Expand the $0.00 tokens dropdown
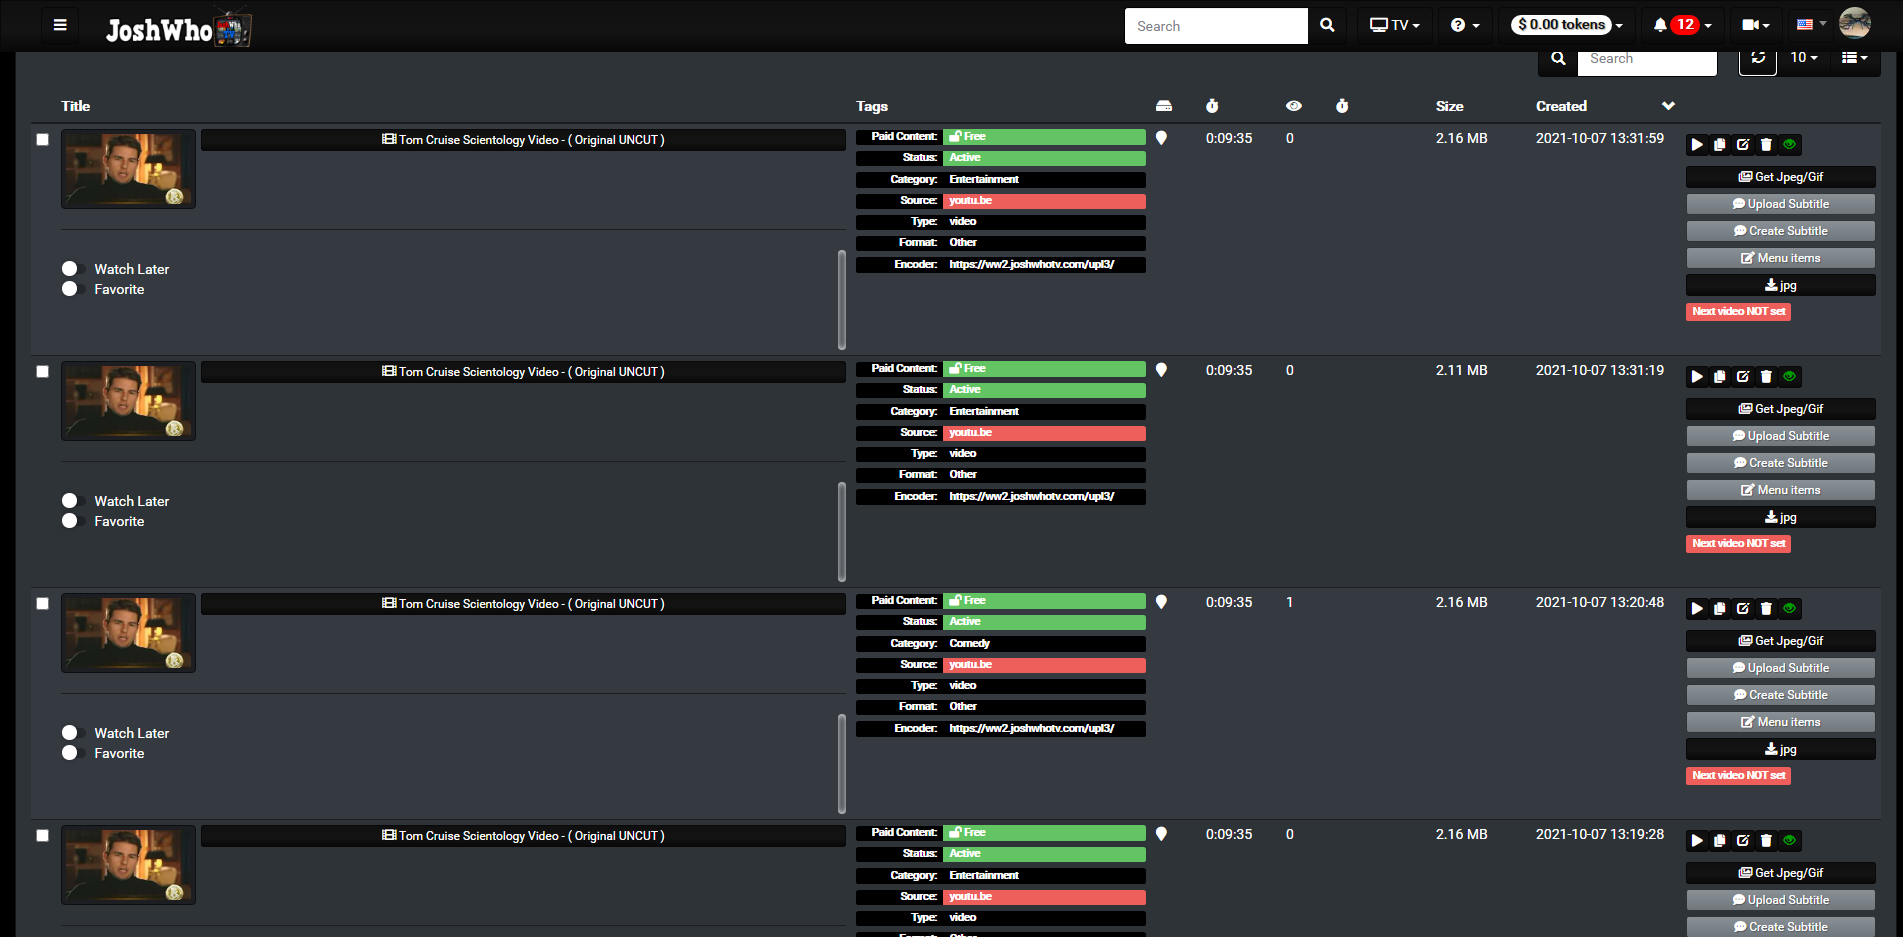Screen dimensions: 1903x937 1569,25
